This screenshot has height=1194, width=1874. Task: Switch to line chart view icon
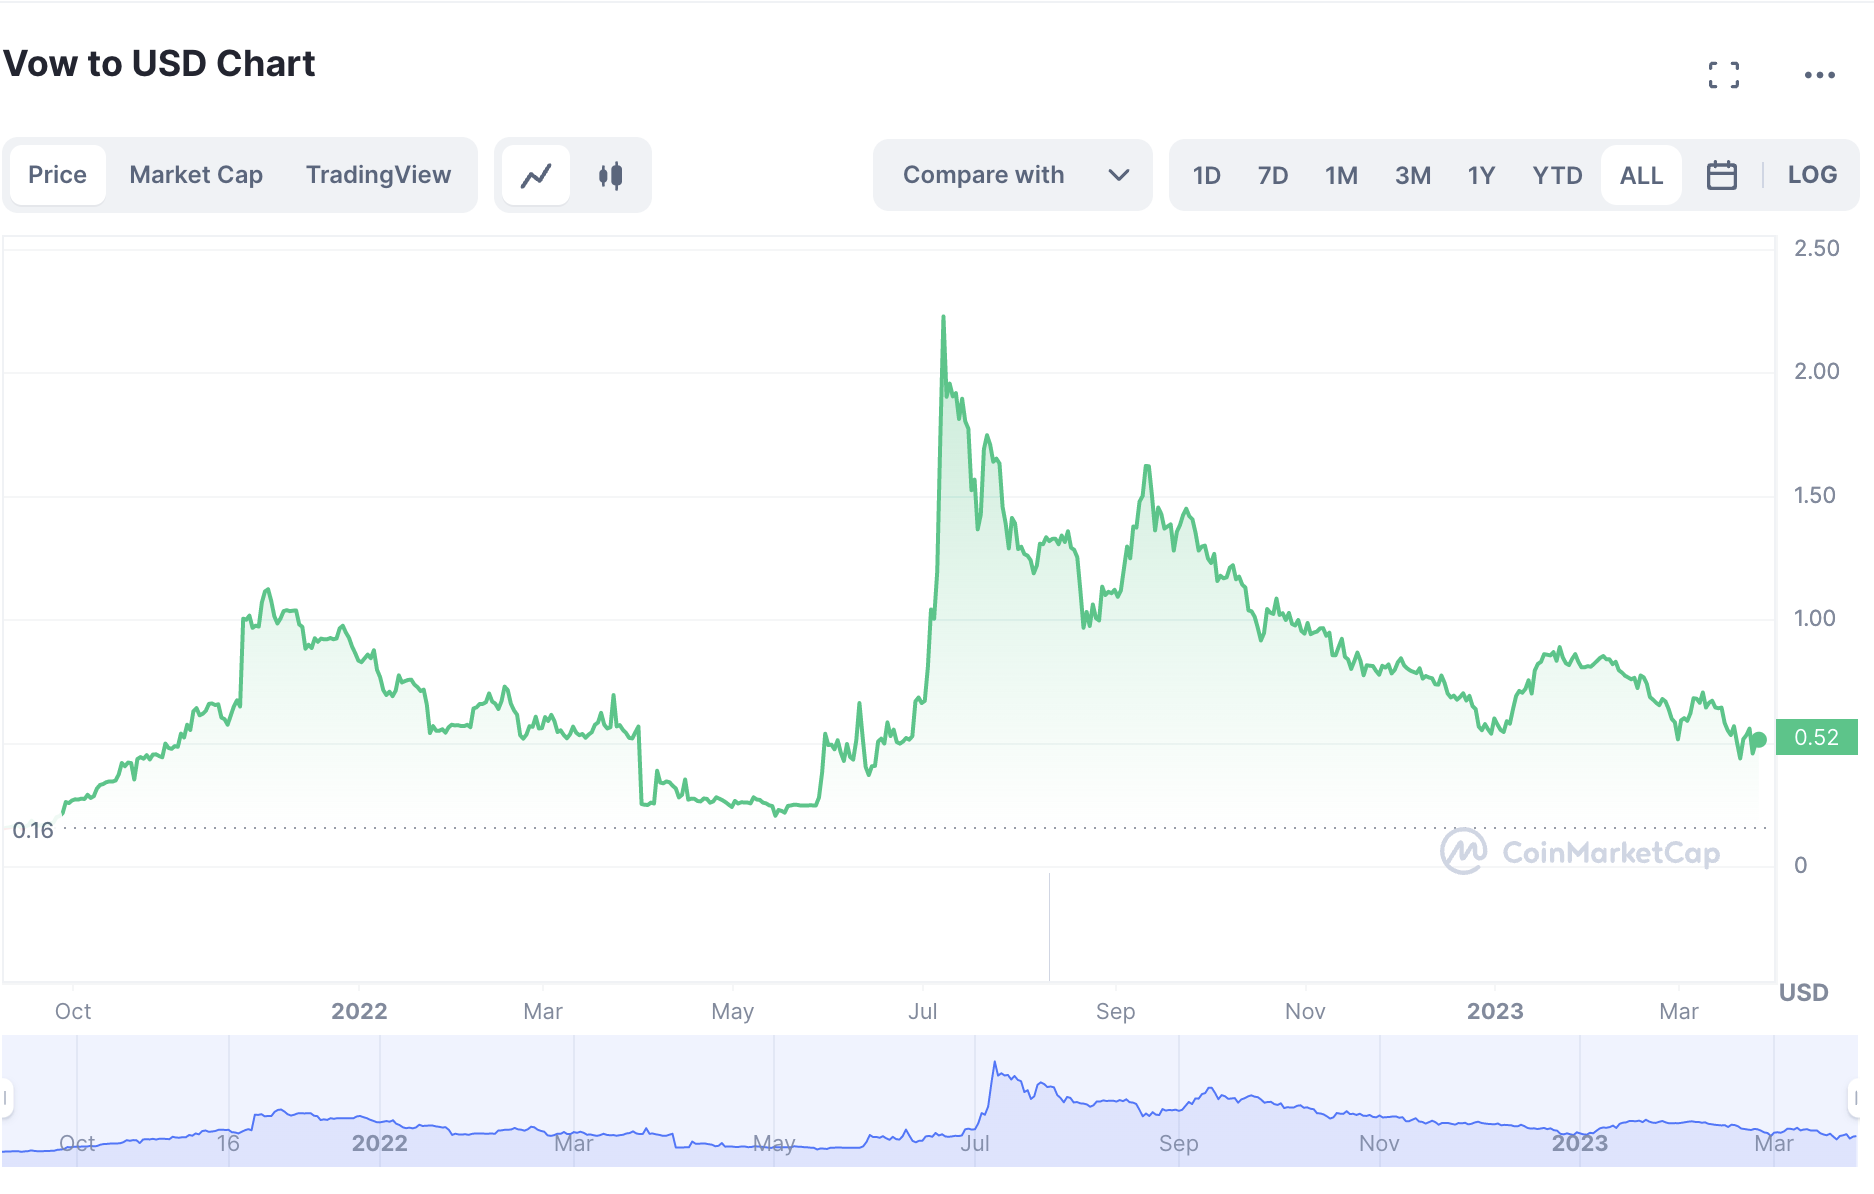536,176
